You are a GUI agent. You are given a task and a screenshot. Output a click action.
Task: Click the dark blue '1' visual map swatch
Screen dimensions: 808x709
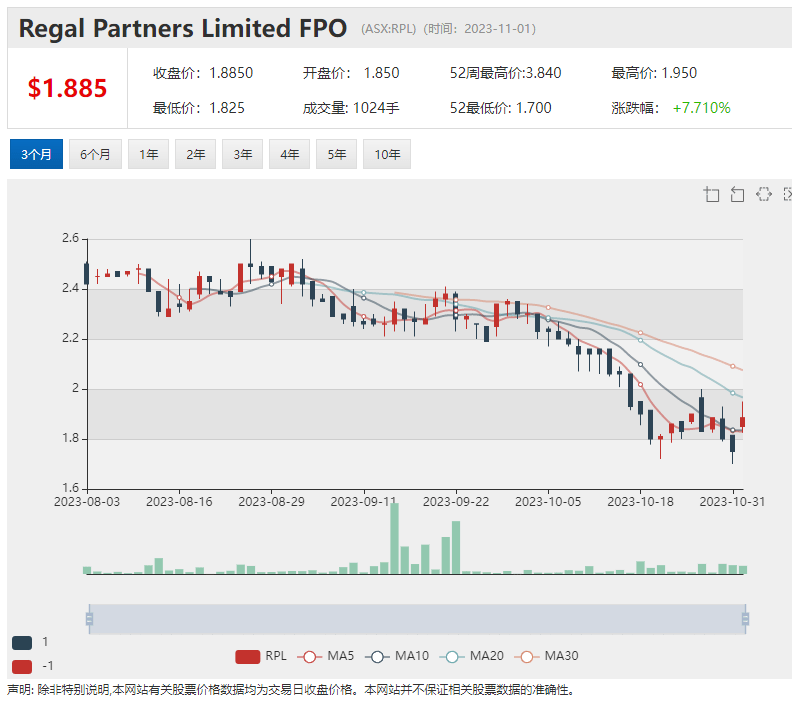pos(21,642)
